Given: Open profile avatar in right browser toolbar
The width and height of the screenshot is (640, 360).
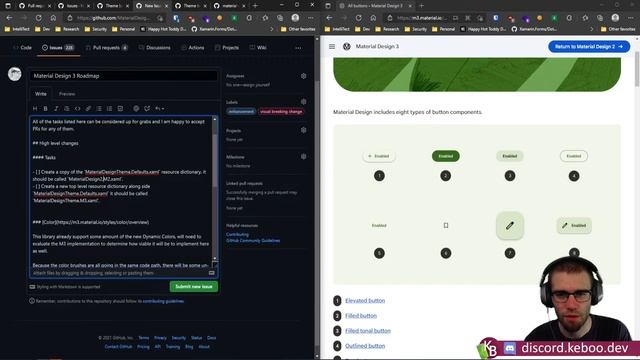Looking at the screenshot, I should (615, 18).
